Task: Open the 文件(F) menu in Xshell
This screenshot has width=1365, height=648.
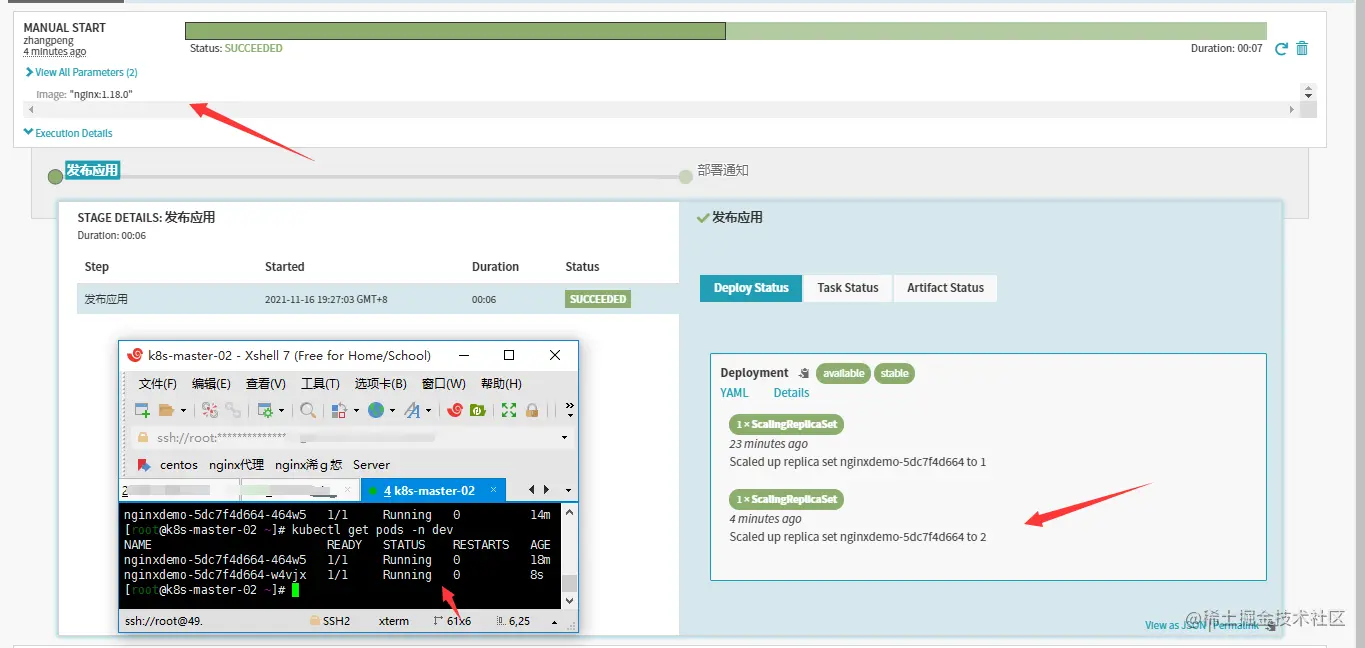Action: [158, 383]
